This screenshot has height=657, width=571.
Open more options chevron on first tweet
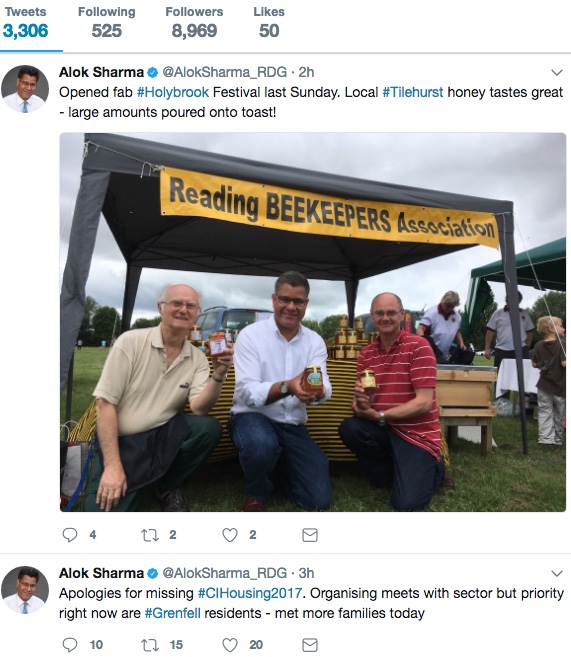pos(557,72)
